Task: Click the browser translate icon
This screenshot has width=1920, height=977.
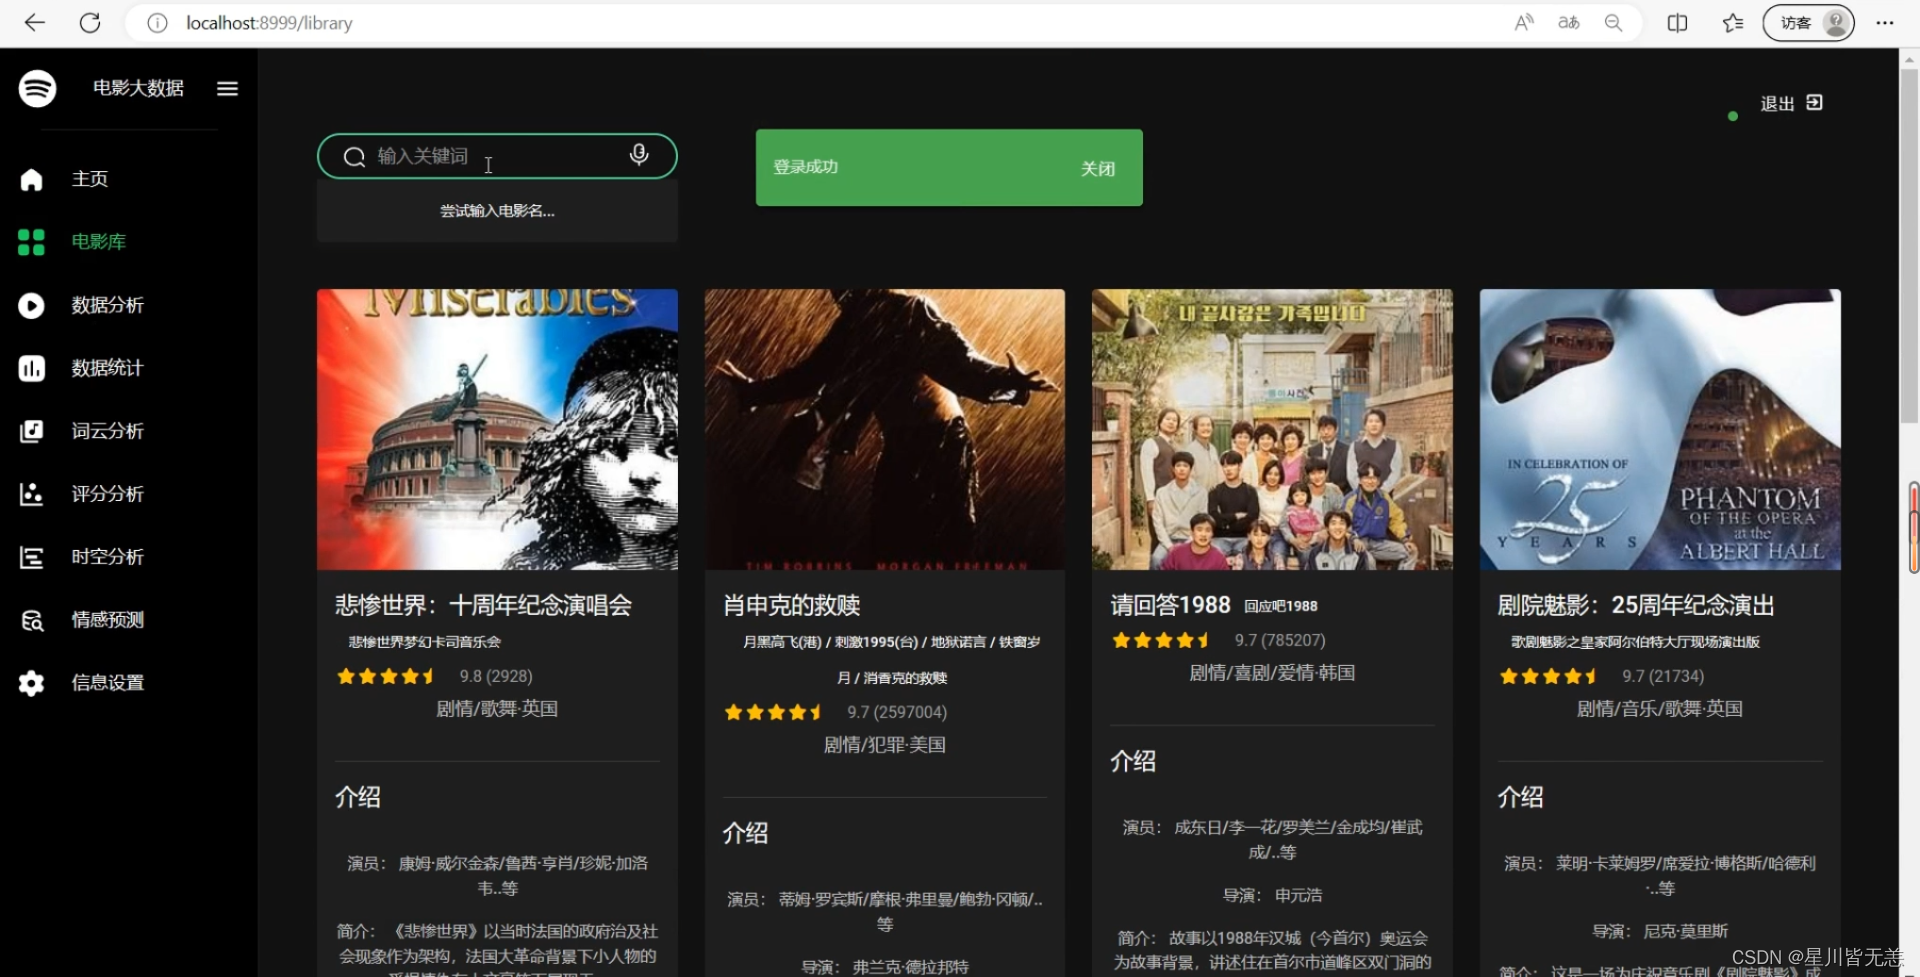Action: [1568, 22]
